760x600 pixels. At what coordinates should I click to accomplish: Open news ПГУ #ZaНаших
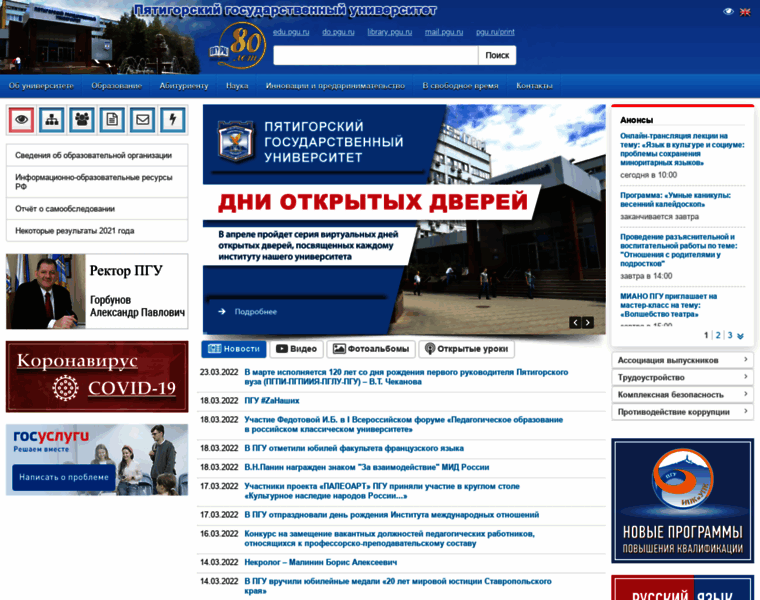[272, 401]
